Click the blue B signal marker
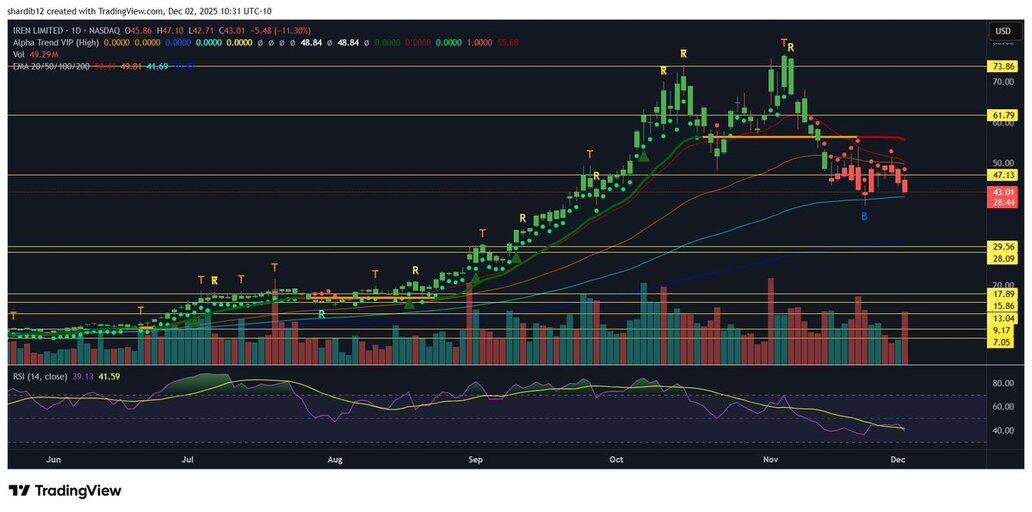The height and width of the screenshot is (512, 1032). (x=865, y=216)
